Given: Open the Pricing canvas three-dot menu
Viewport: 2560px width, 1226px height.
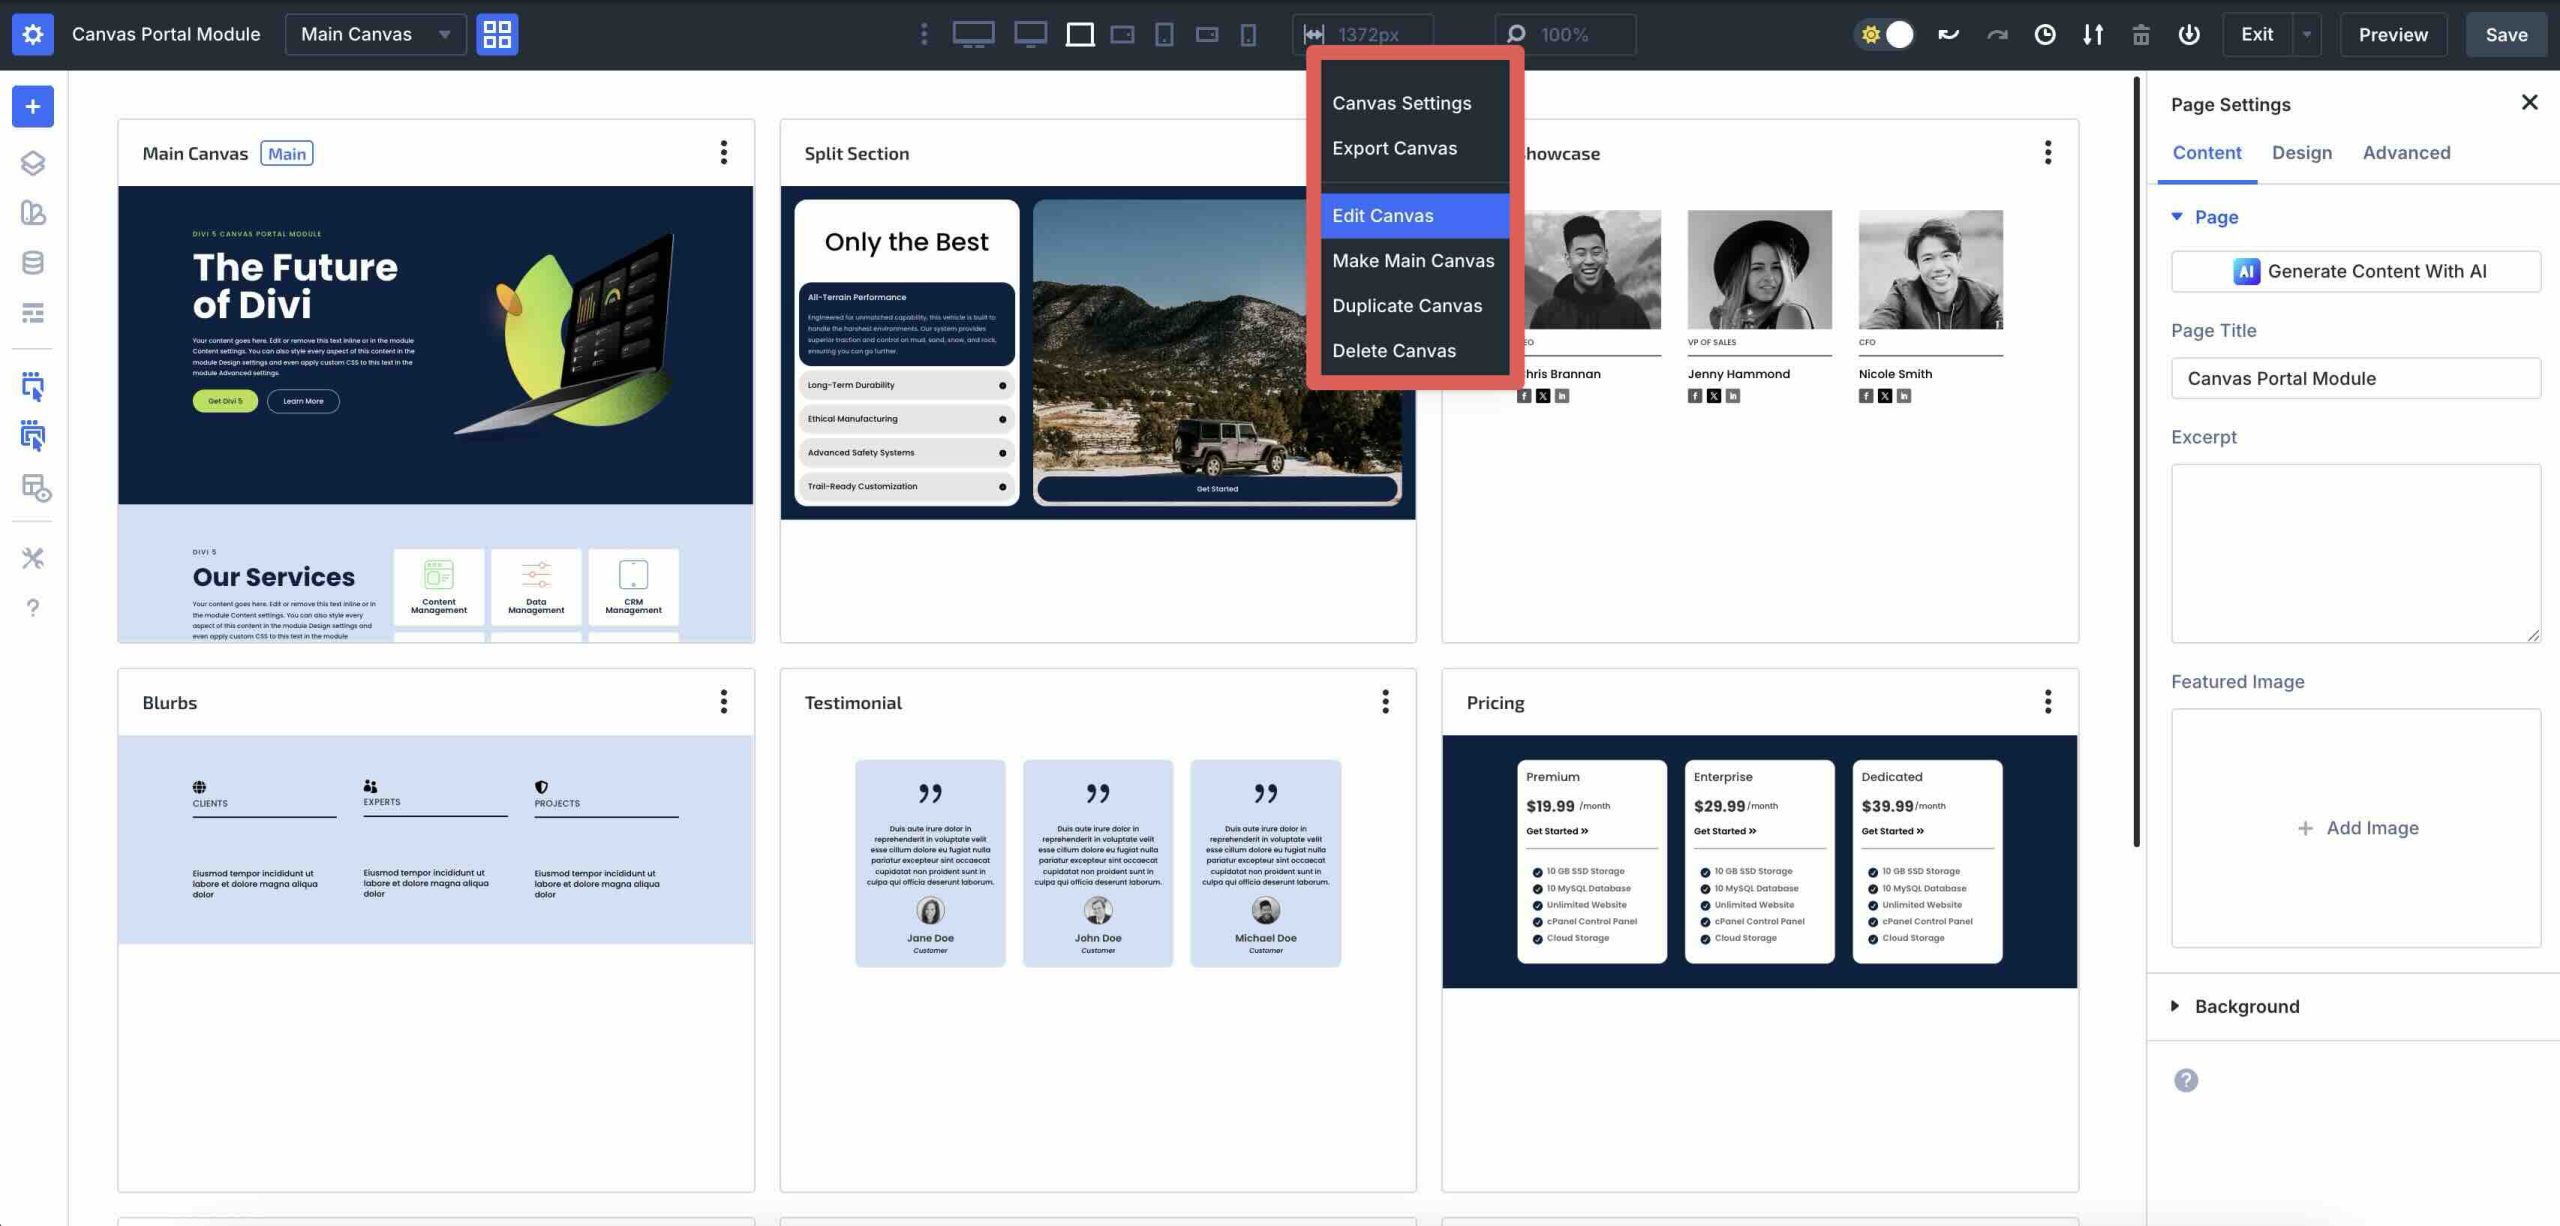Looking at the screenshot, I should [2048, 702].
